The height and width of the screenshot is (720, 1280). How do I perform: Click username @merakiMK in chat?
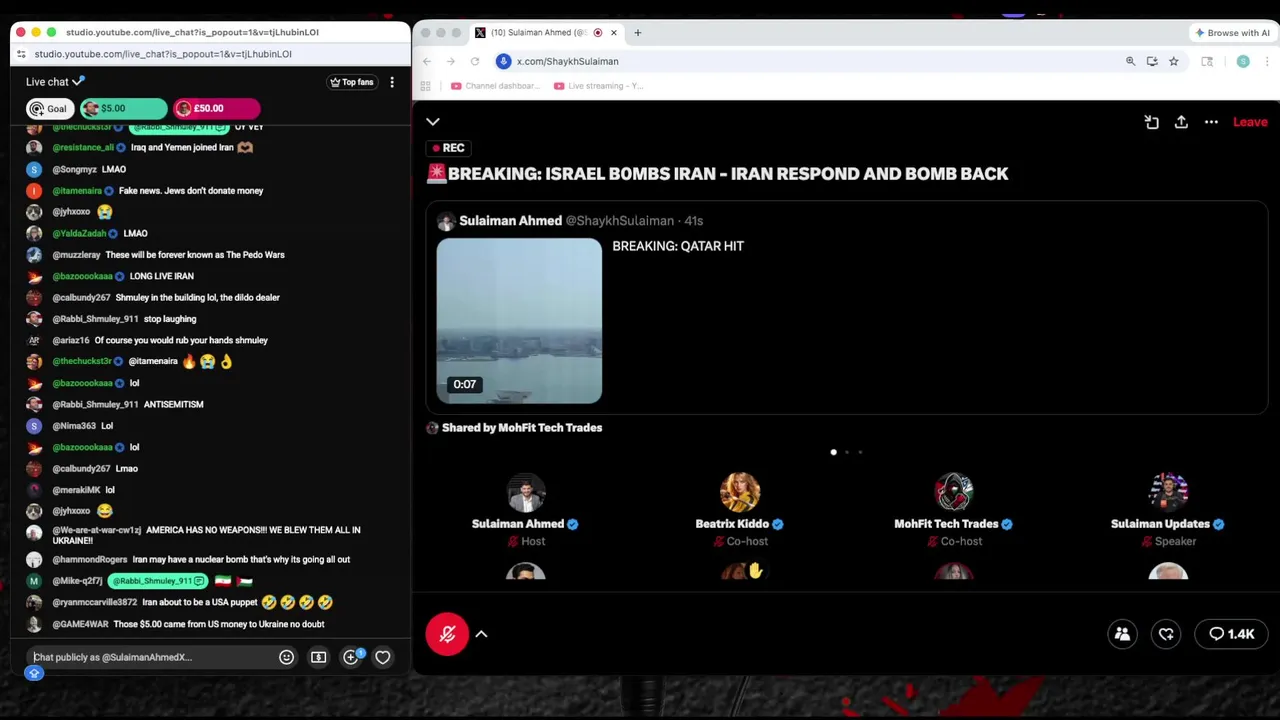76,490
